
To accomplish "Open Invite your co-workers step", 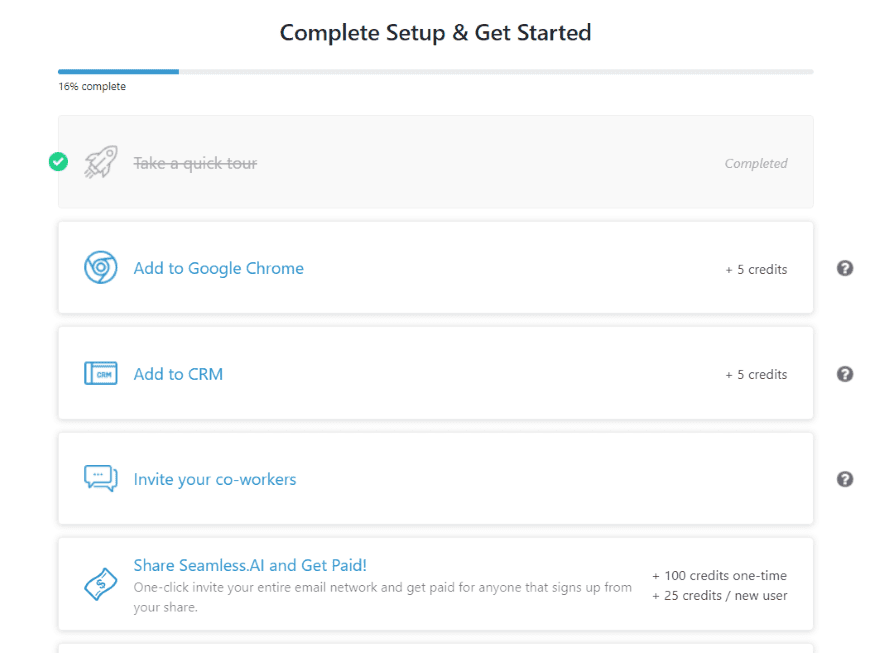I will click(214, 480).
